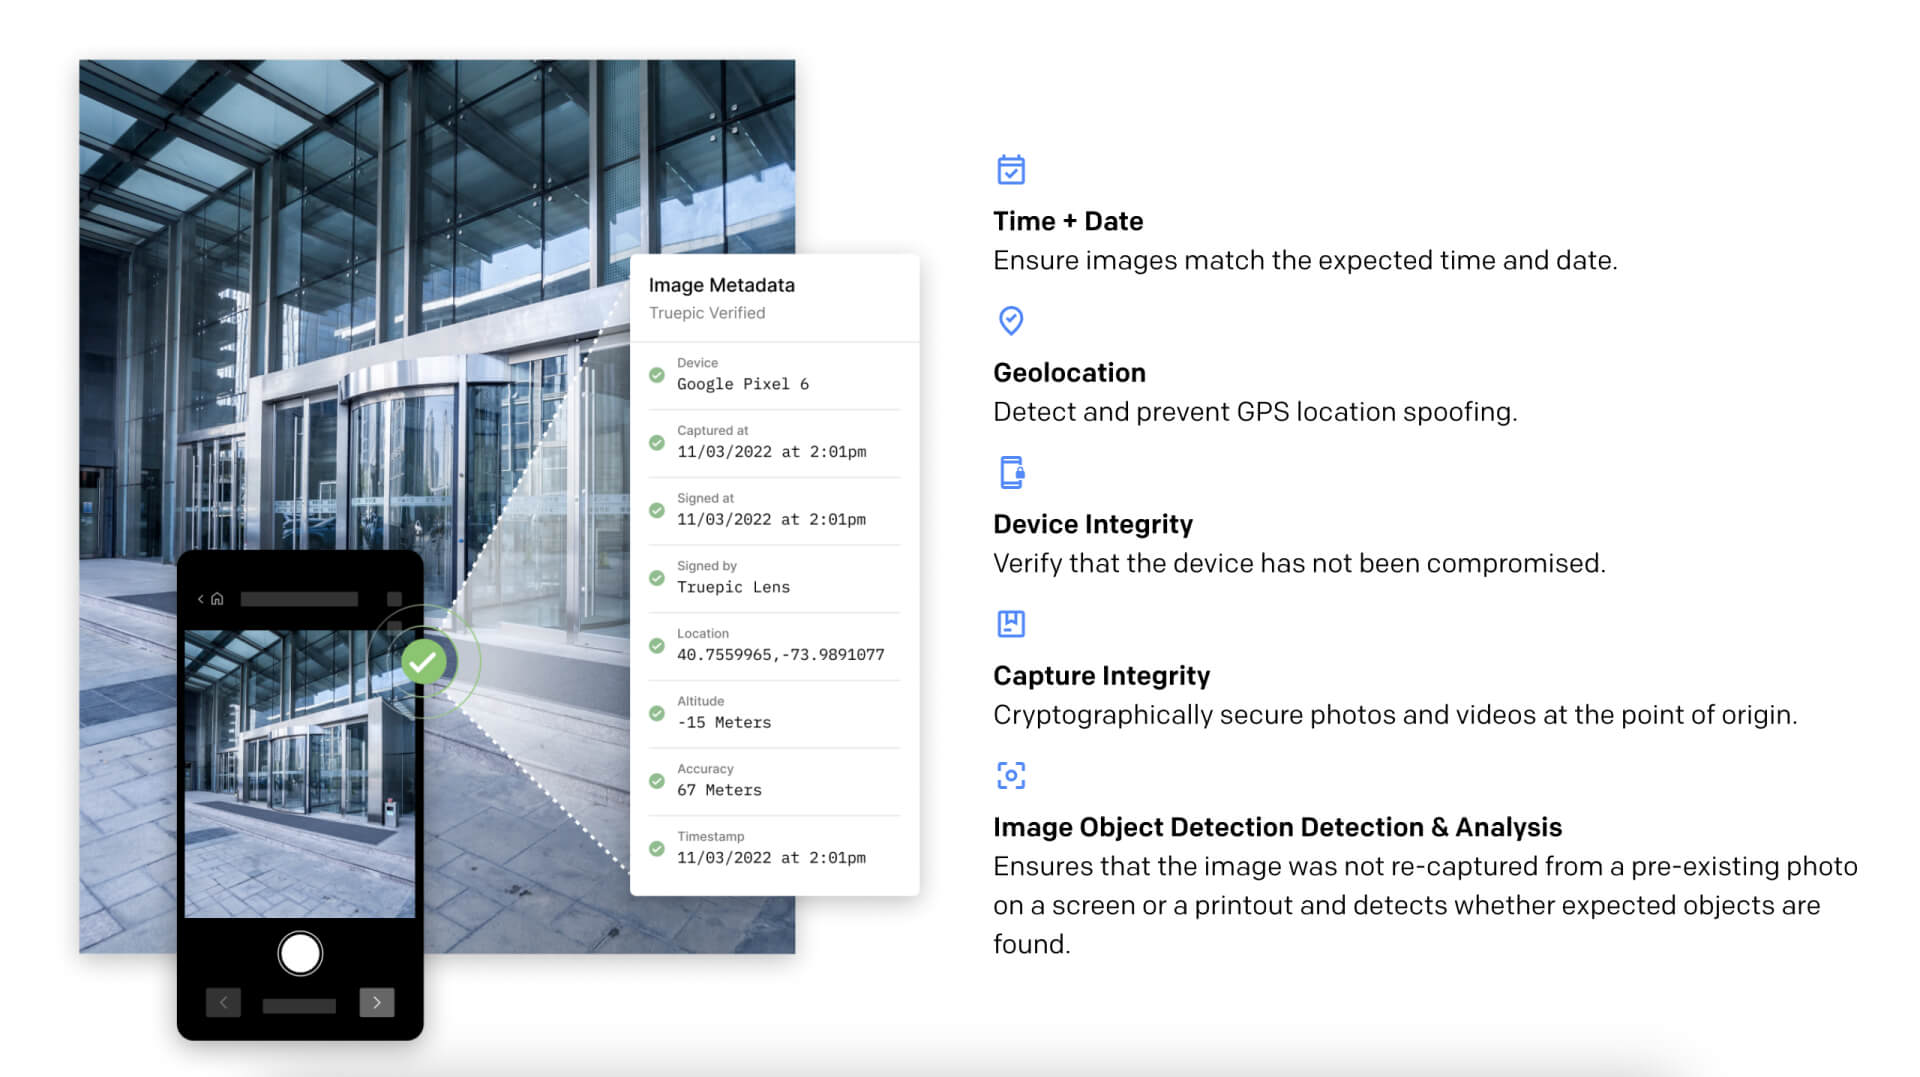Click the Time + Date calendar icon
The height and width of the screenshot is (1077, 1920).
[1011, 170]
